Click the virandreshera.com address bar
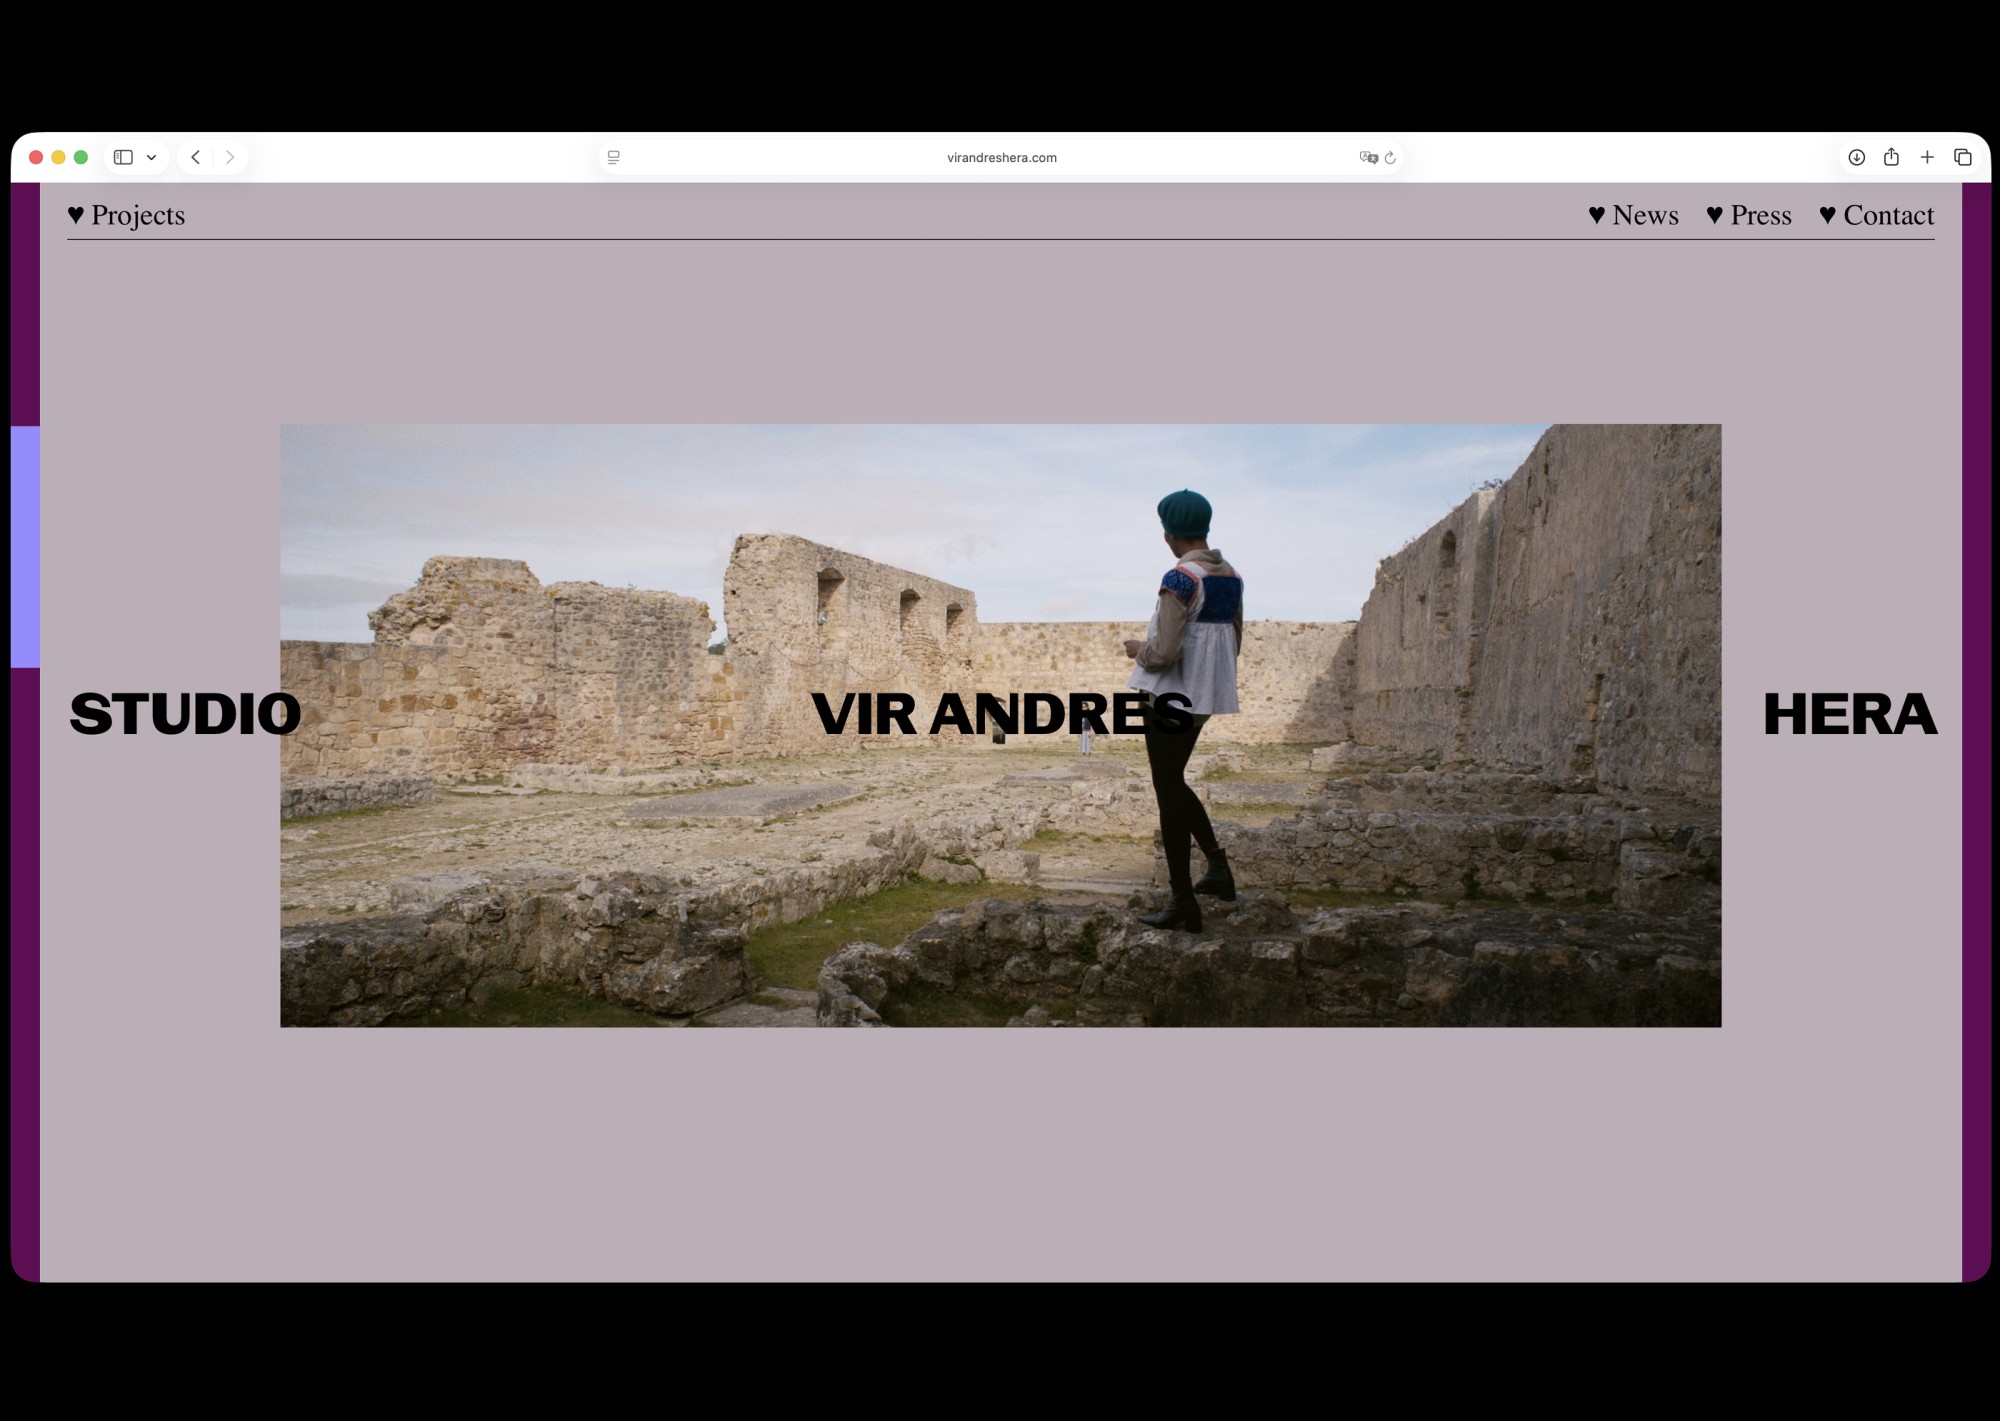The width and height of the screenshot is (2000, 1421). pyautogui.click(x=1001, y=157)
